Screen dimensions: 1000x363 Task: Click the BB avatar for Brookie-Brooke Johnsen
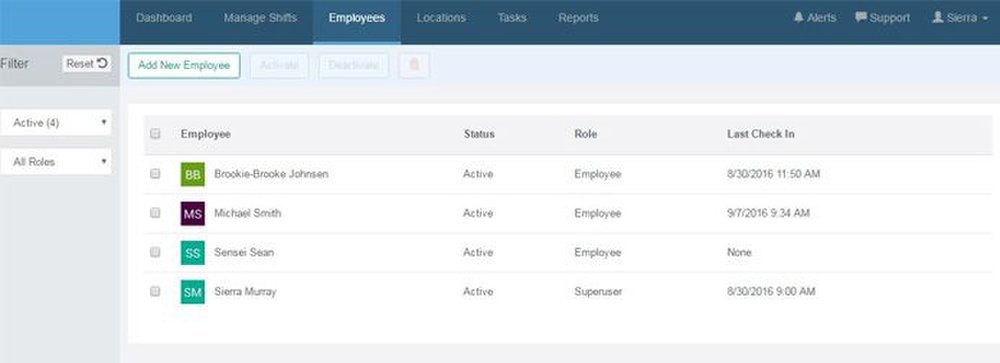pyautogui.click(x=193, y=174)
